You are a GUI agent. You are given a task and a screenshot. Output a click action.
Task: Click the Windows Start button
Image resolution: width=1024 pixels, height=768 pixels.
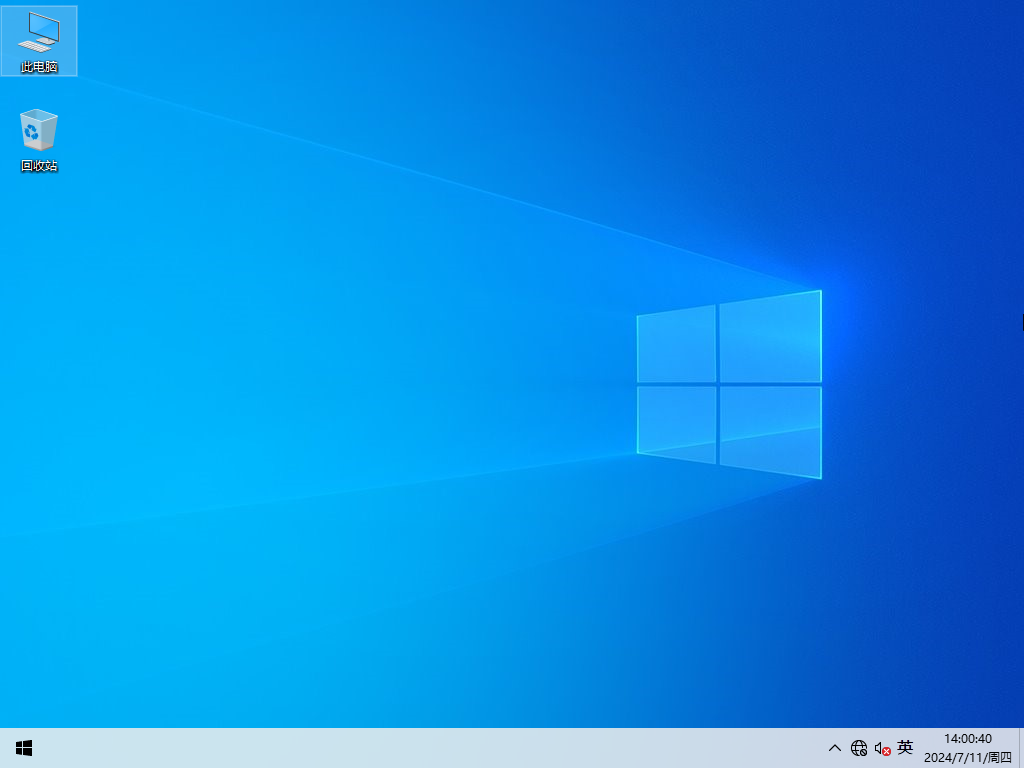coord(24,747)
